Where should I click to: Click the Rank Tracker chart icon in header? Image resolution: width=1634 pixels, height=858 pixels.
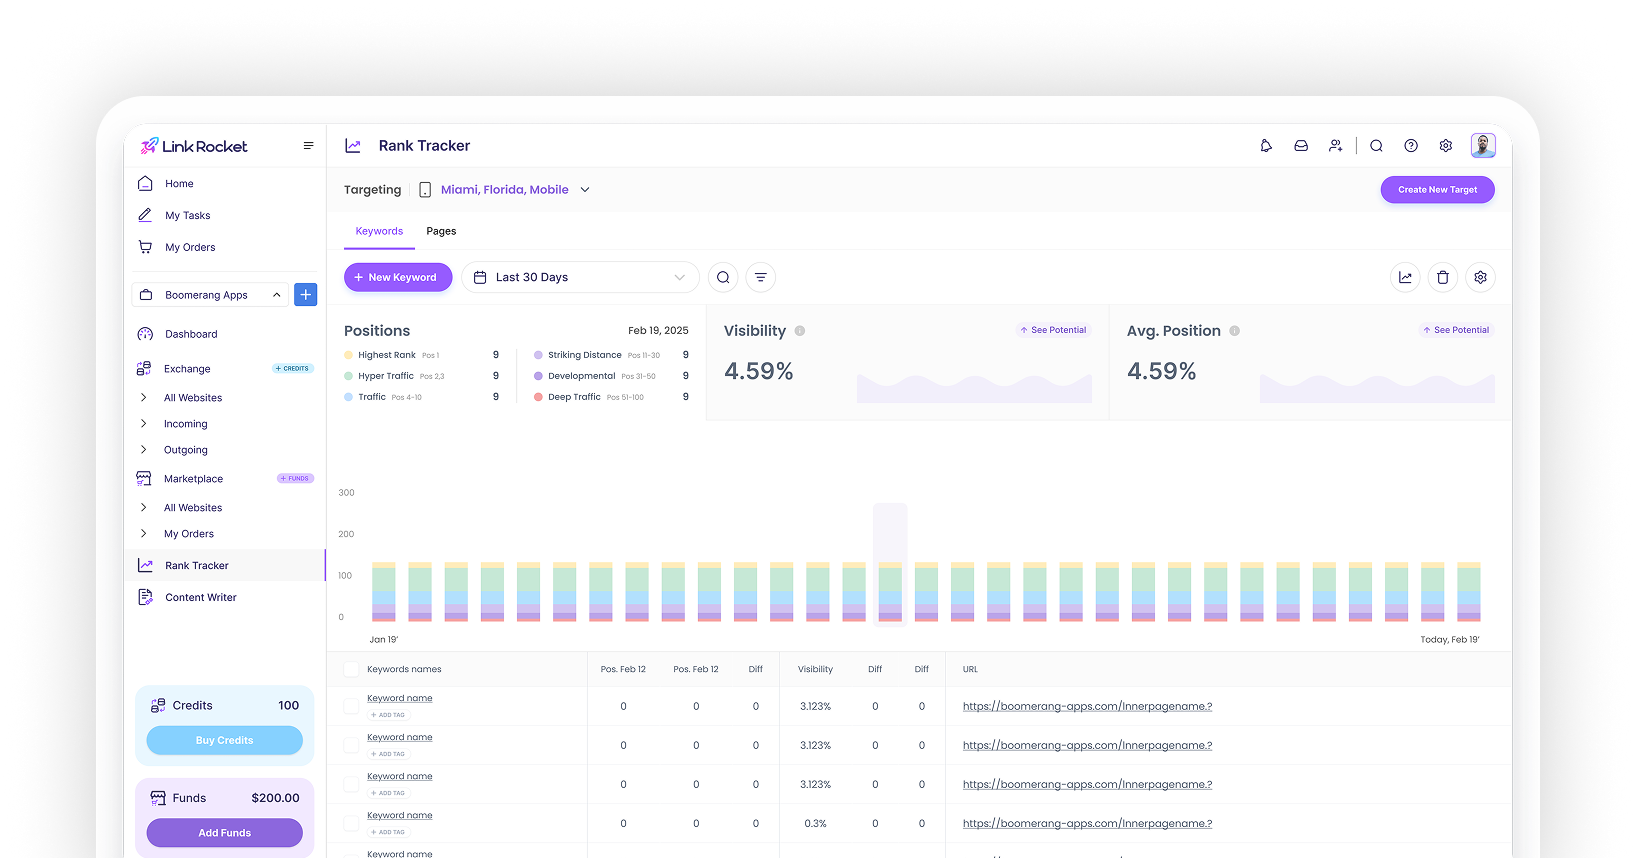coord(353,146)
